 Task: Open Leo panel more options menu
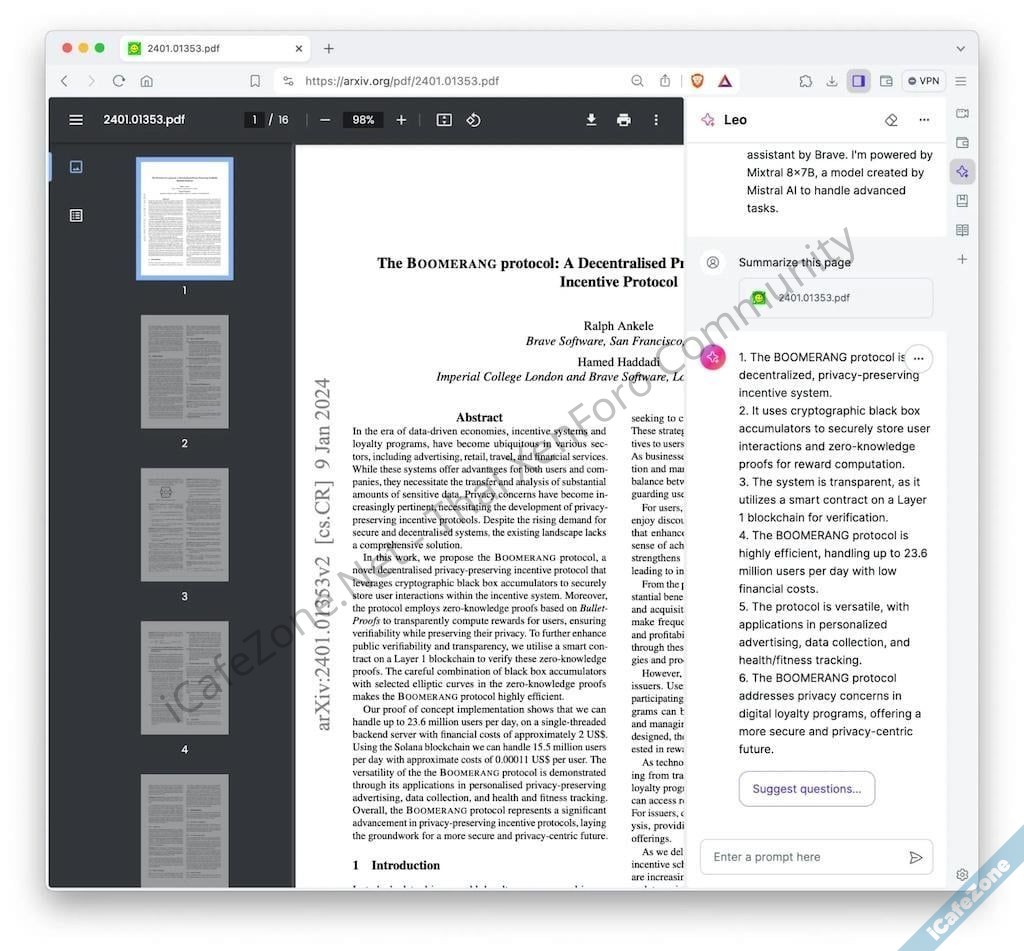[x=924, y=120]
